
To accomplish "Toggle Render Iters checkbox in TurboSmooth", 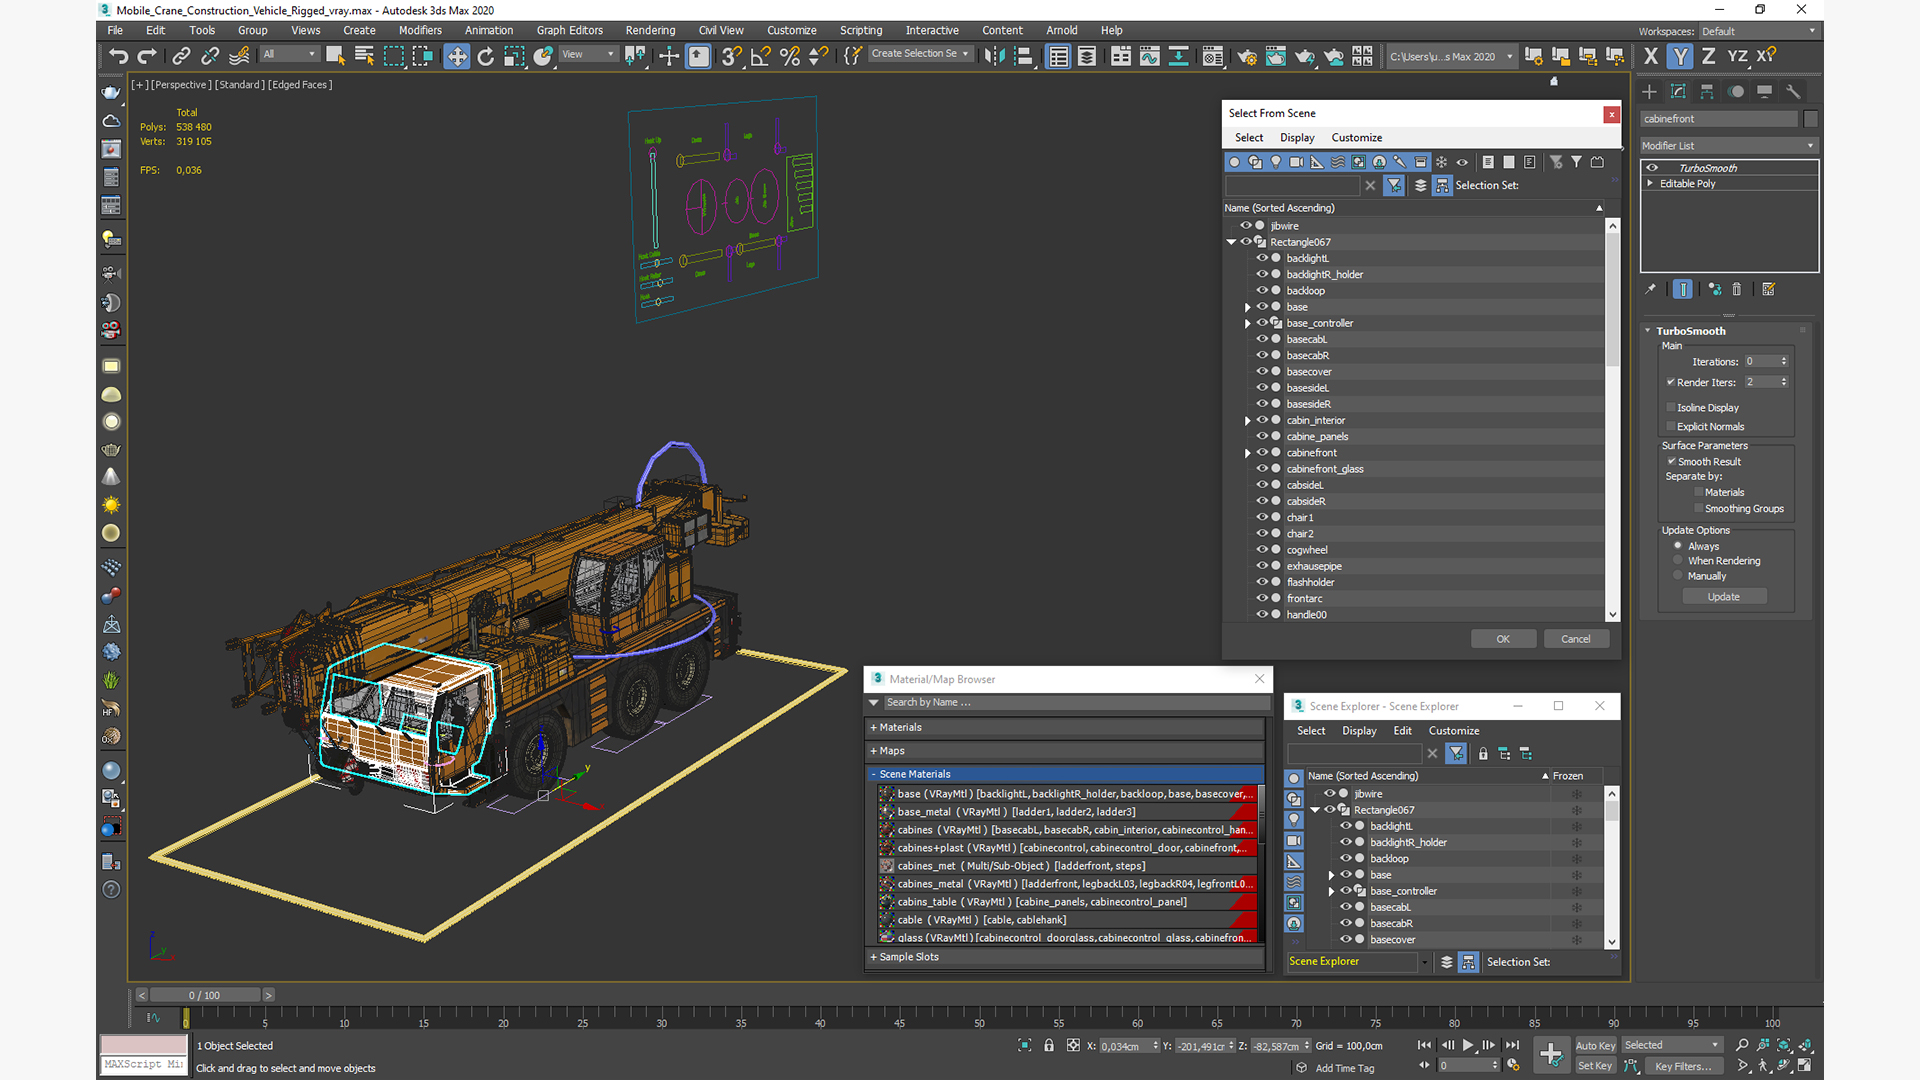I will point(1671,382).
